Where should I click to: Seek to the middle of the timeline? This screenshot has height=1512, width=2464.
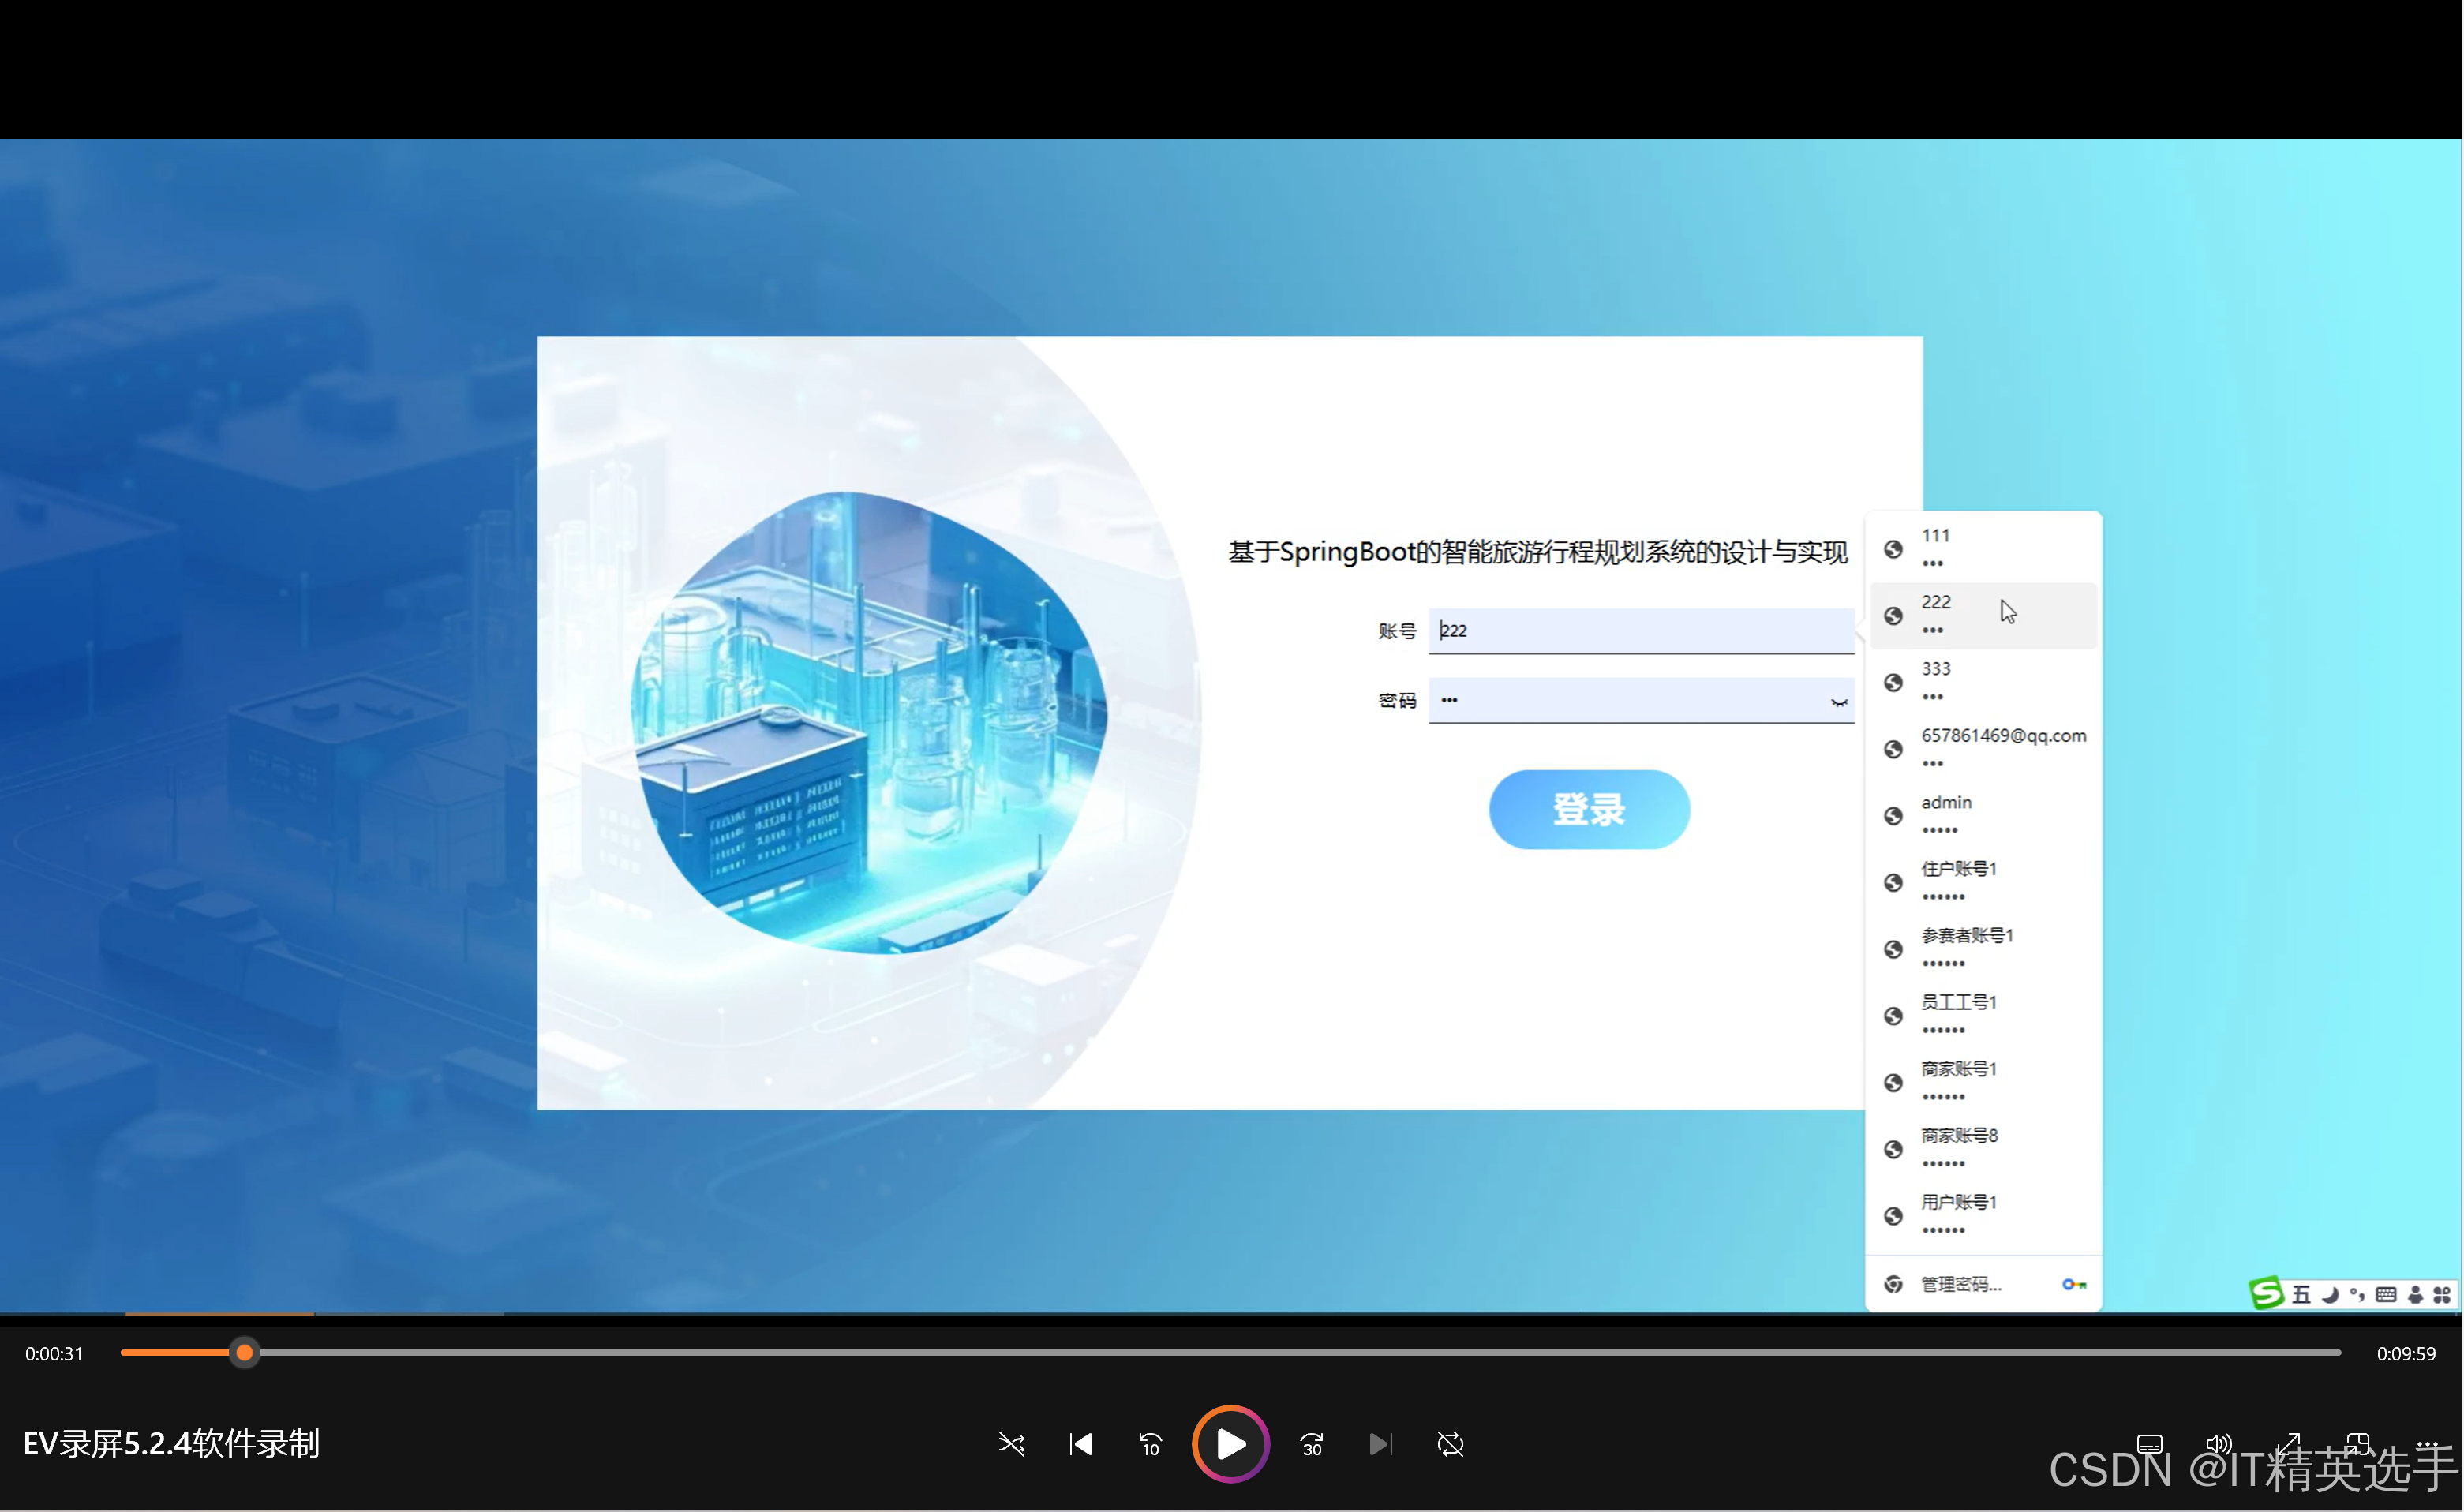pyautogui.click(x=1230, y=1353)
